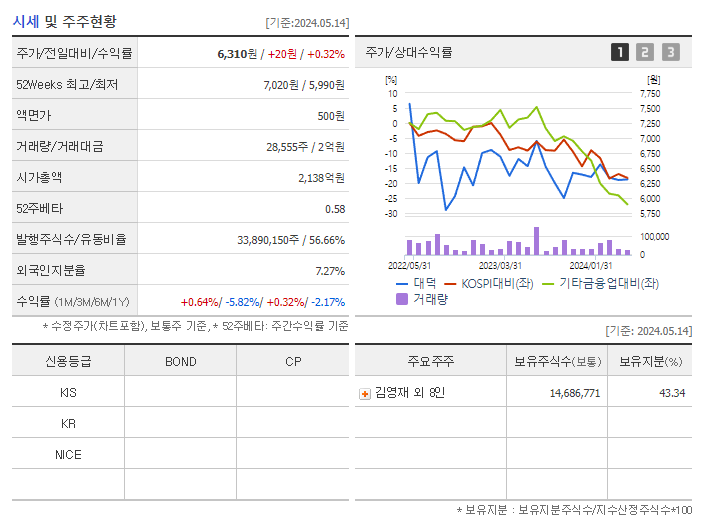Switch to chart tab 2
702x525 pixels.
pos(645,52)
